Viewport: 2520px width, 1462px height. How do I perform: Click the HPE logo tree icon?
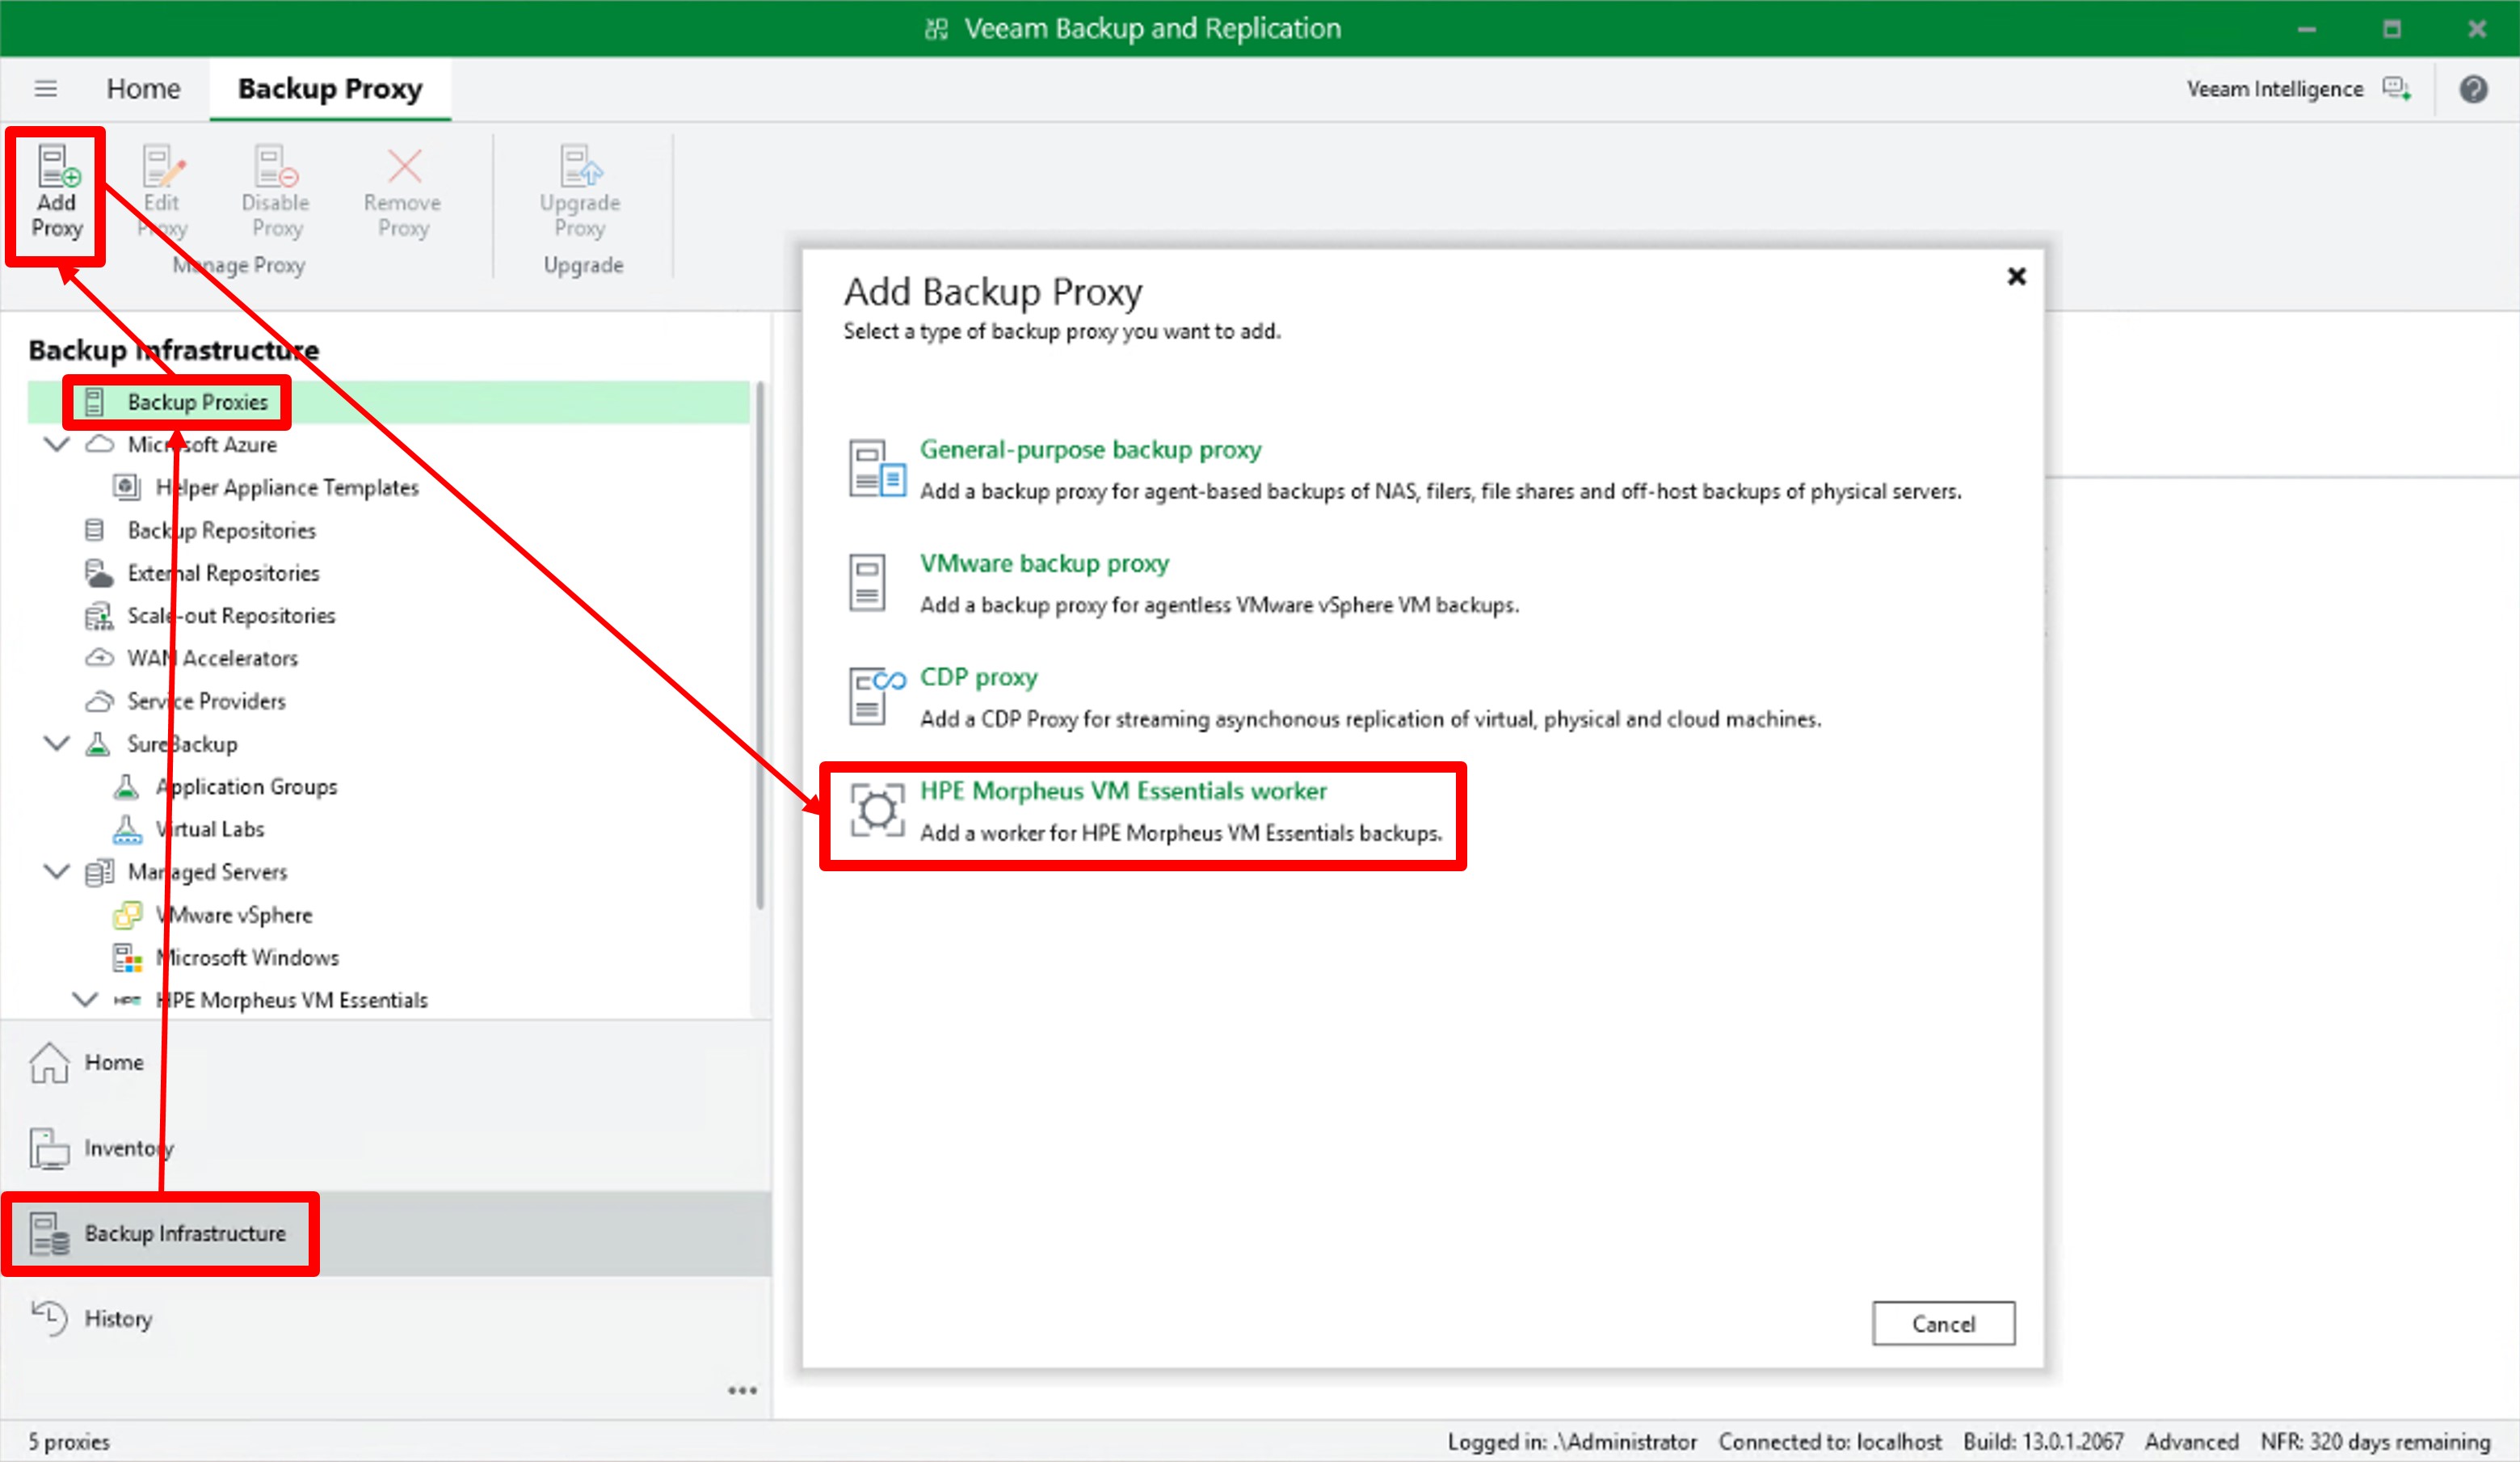pyautogui.click(x=127, y=1000)
